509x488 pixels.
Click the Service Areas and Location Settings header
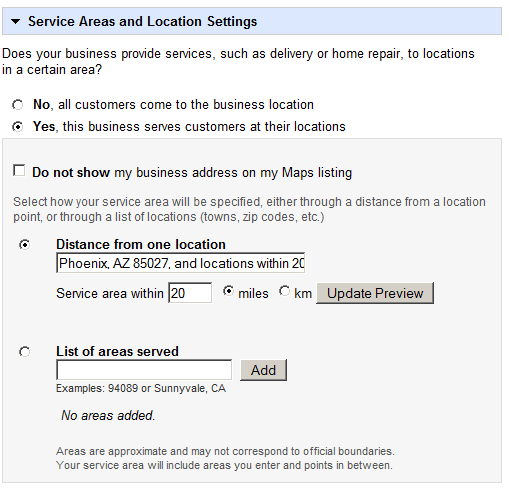point(252,21)
